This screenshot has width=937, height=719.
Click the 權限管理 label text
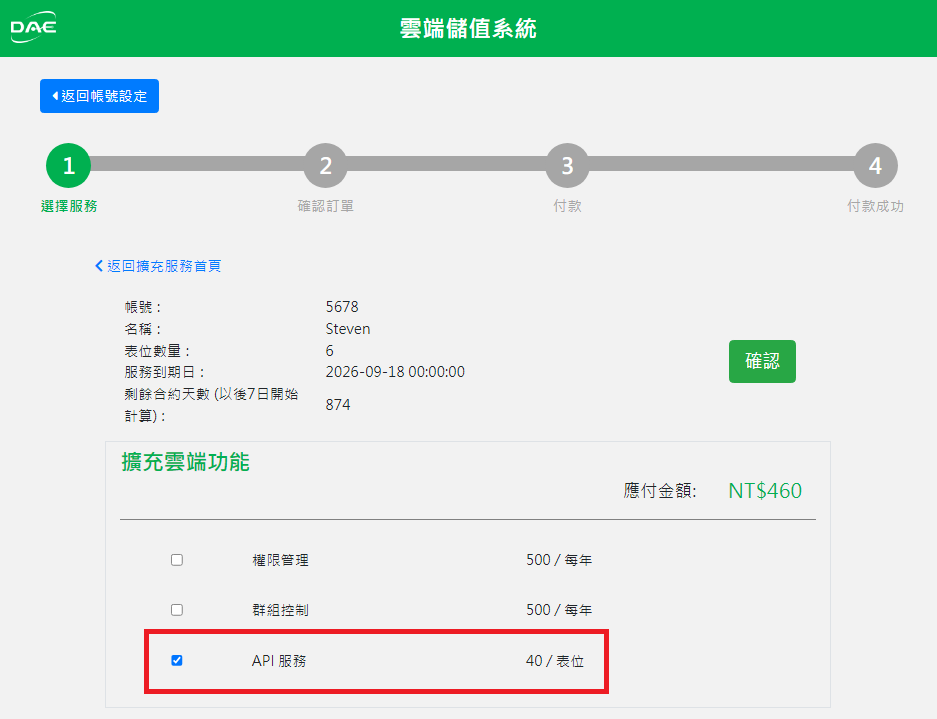click(280, 560)
